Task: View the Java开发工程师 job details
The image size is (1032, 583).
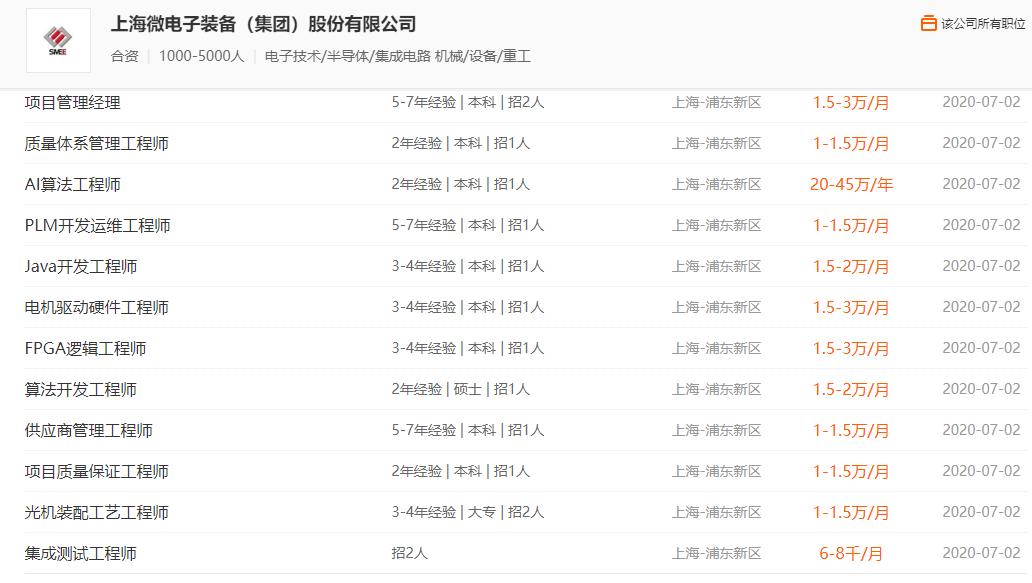Action: (x=81, y=266)
